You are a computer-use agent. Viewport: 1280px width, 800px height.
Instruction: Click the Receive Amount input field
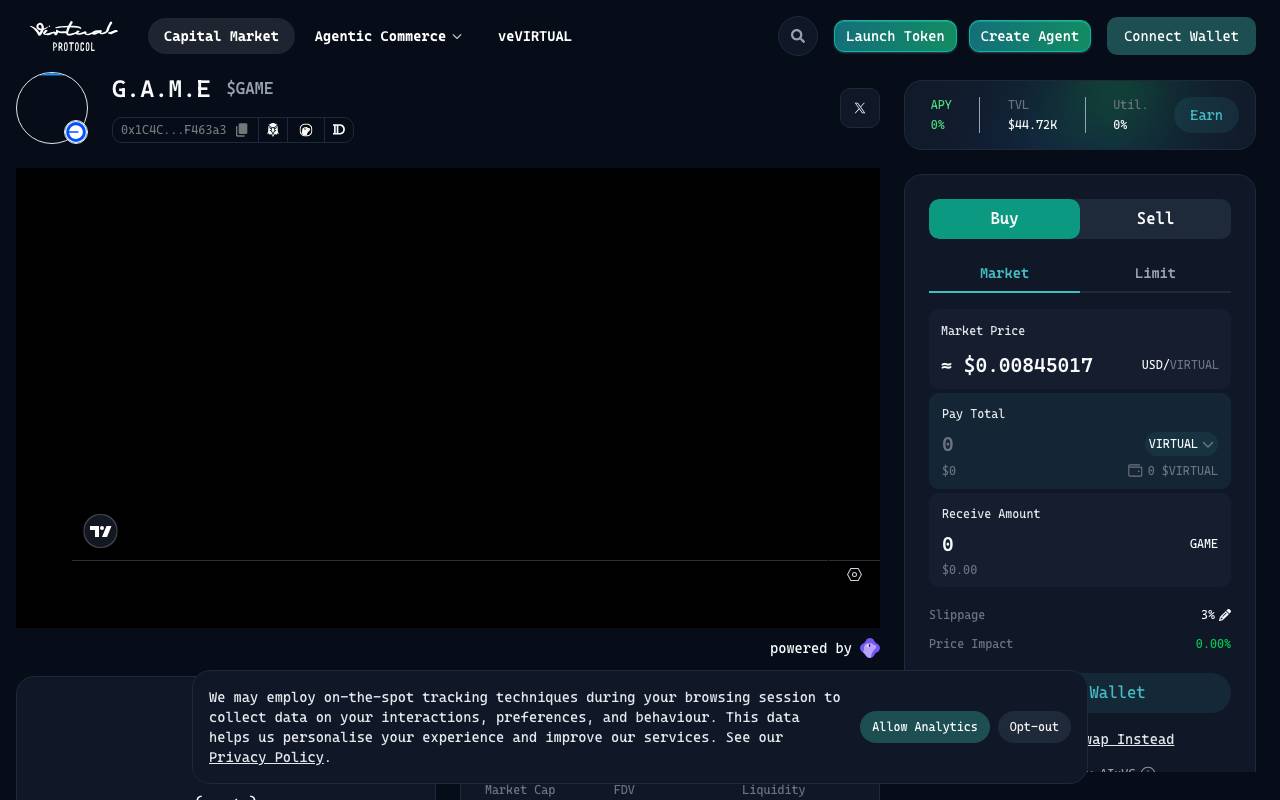1060,544
